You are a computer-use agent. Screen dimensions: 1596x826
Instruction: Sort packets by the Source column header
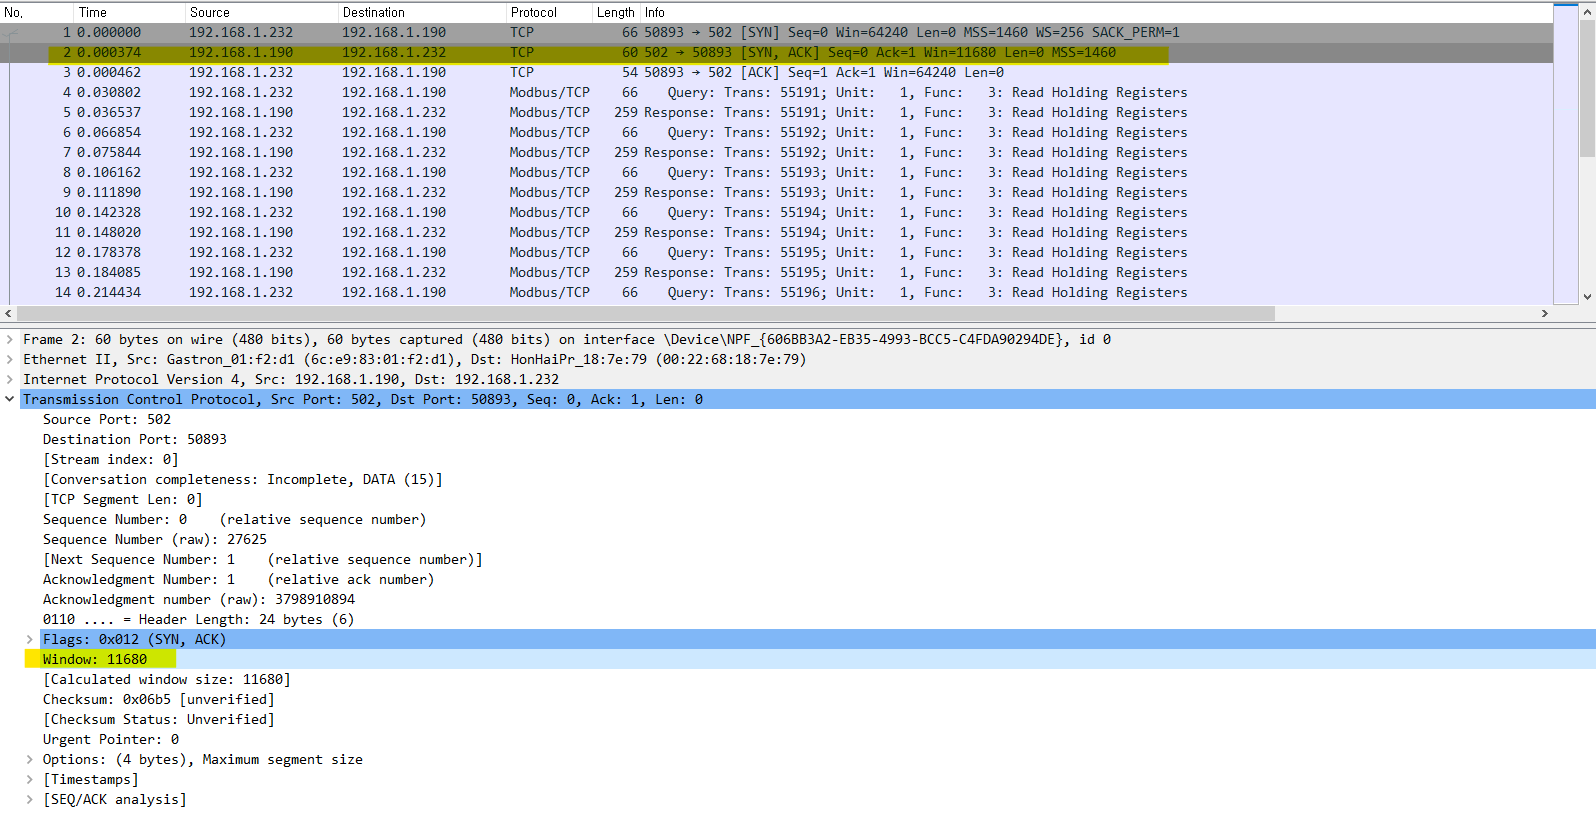(262, 12)
